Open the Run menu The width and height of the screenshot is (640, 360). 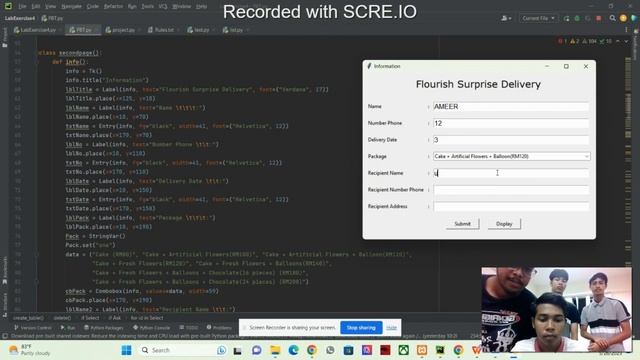pos(132,6)
